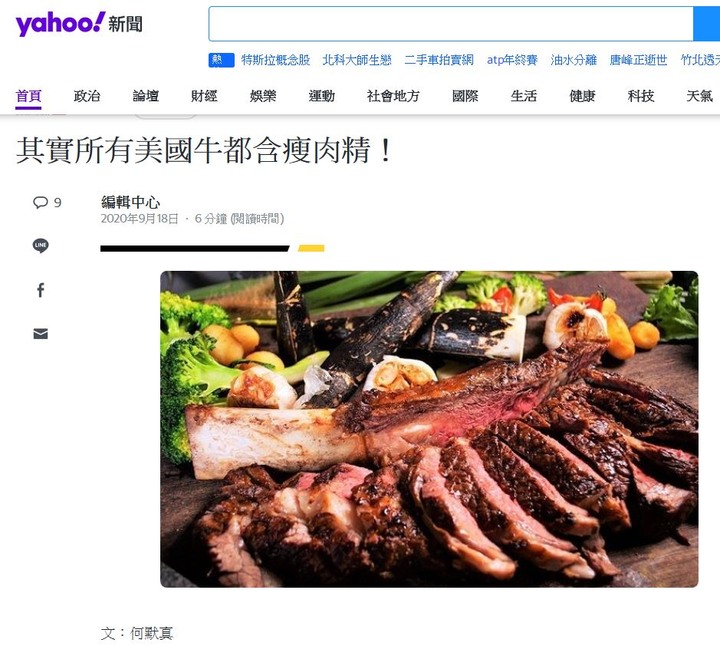
Task: Click trending topic 唐峰正逝世
Action: (638, 60)
